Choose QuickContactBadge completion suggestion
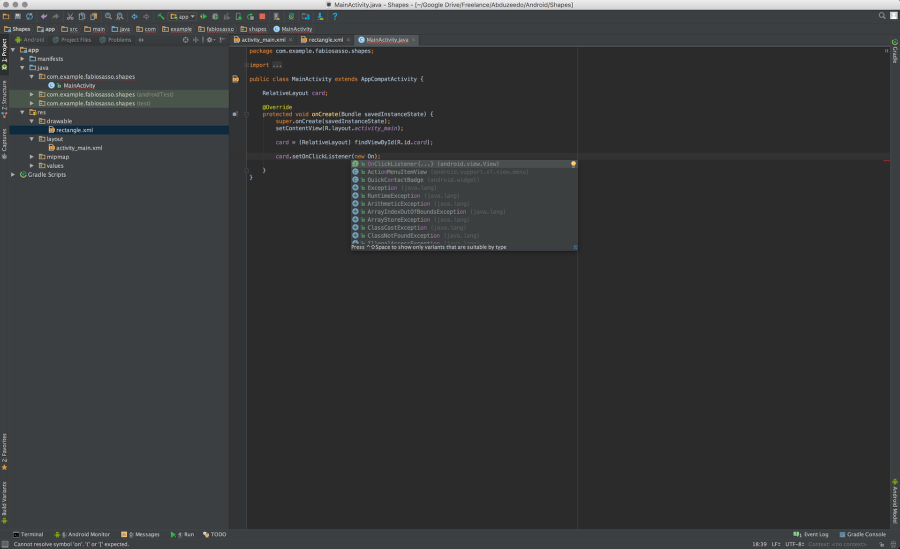The height and width of the screenshot is (549, 900). 464,180
